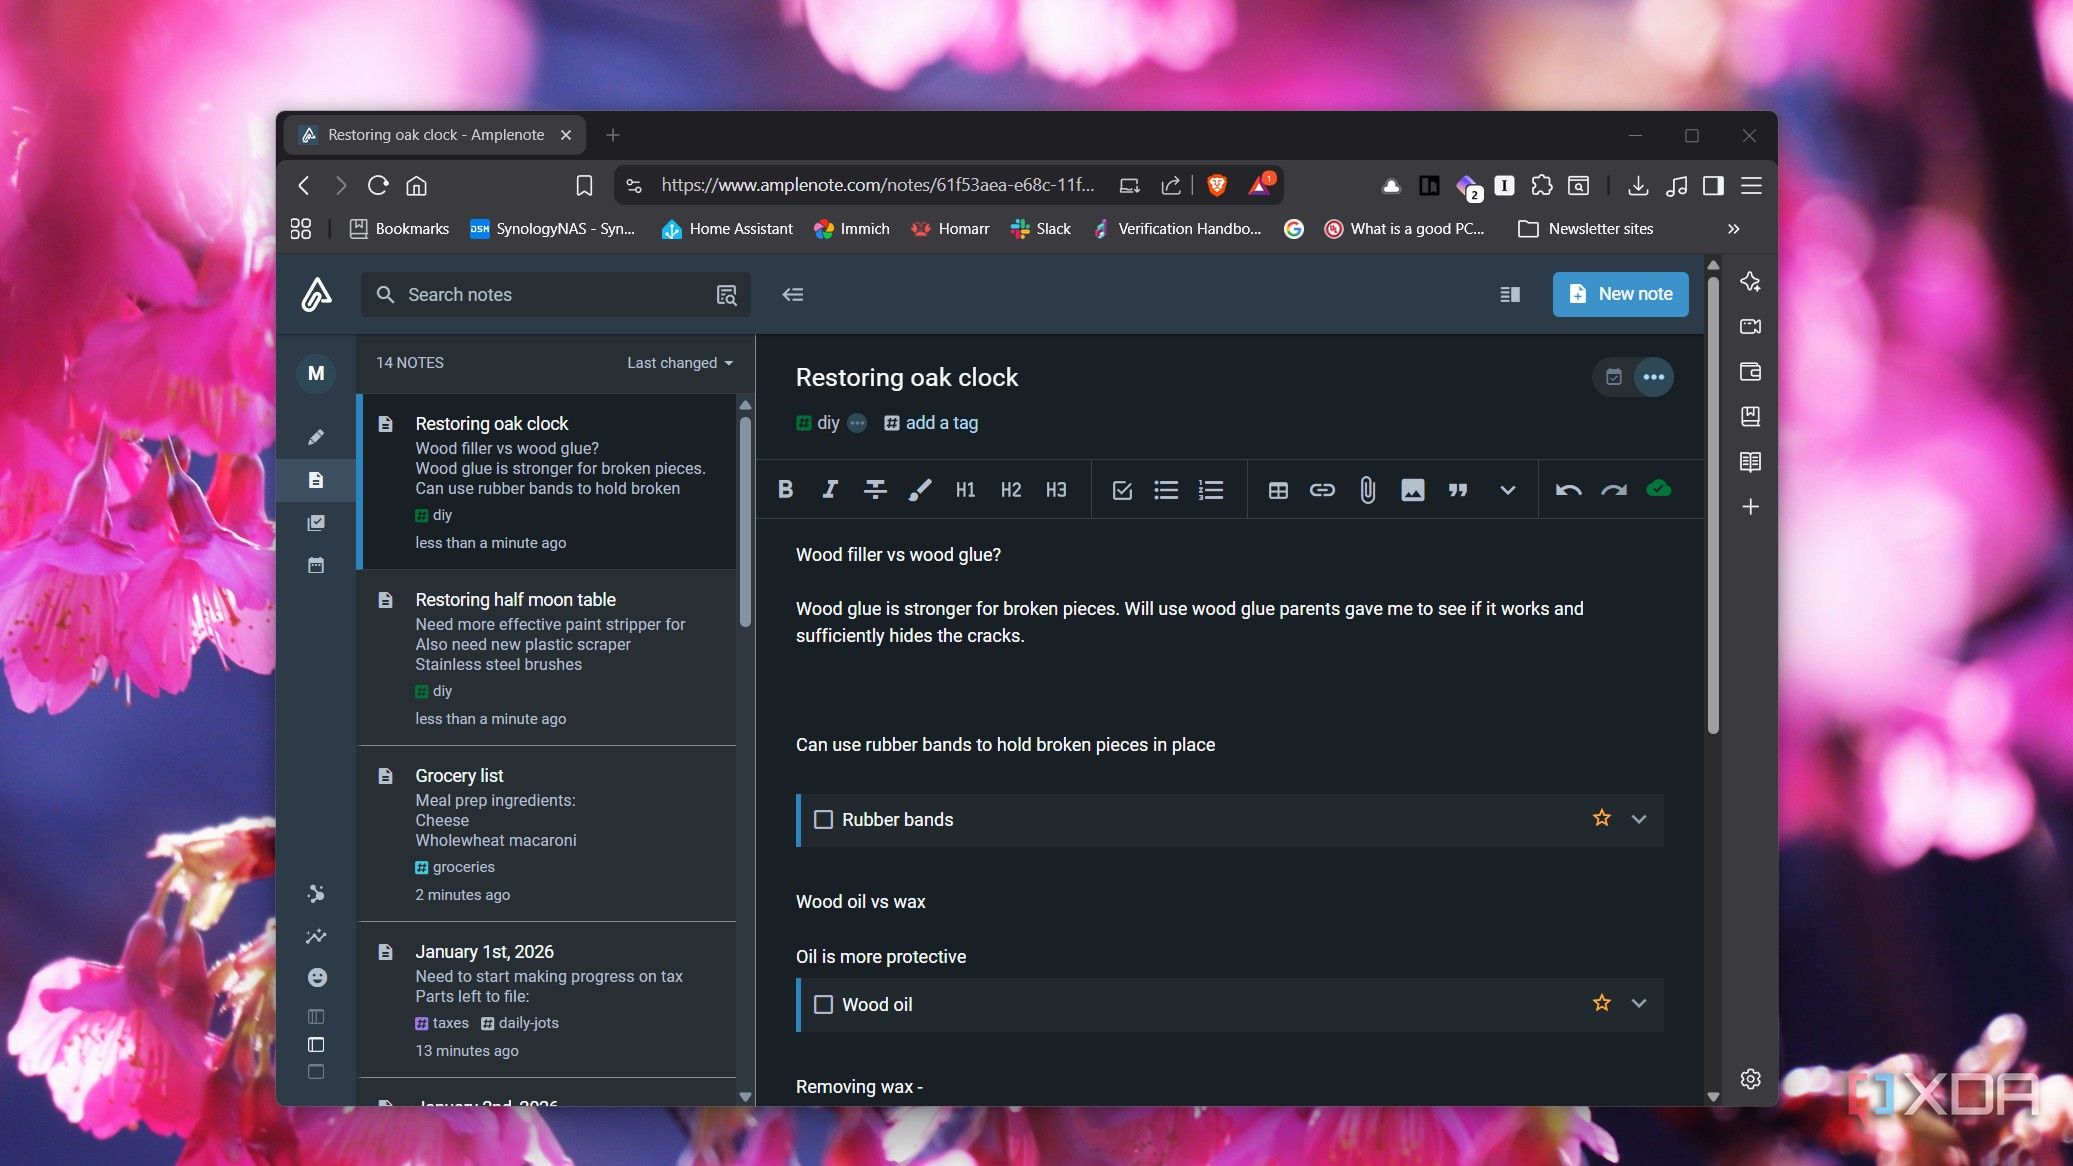Check the Rubber bands task
Viewport: 2073px width, 1166px height.
coord(823,820)
